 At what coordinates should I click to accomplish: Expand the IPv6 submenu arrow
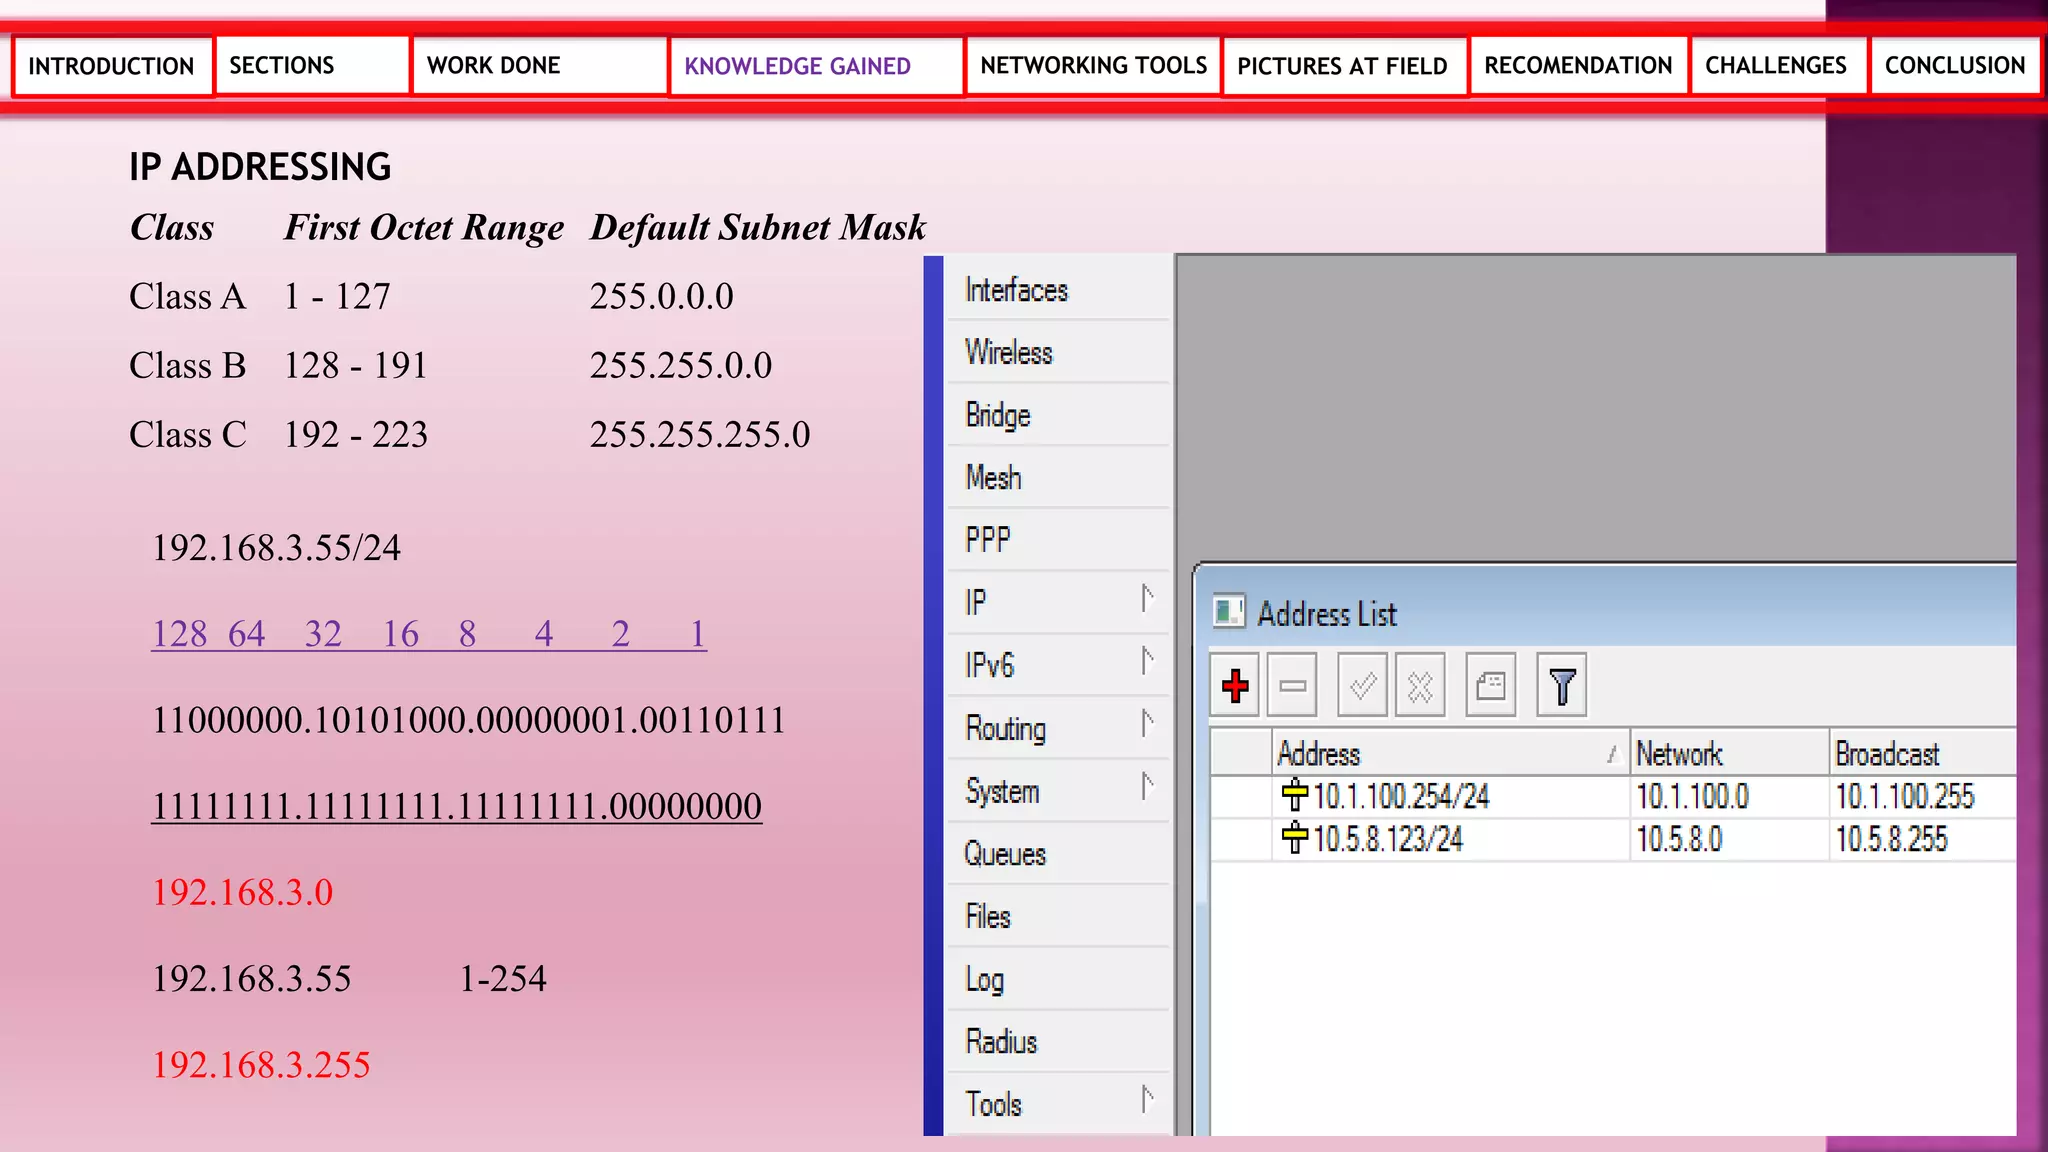1147,661
